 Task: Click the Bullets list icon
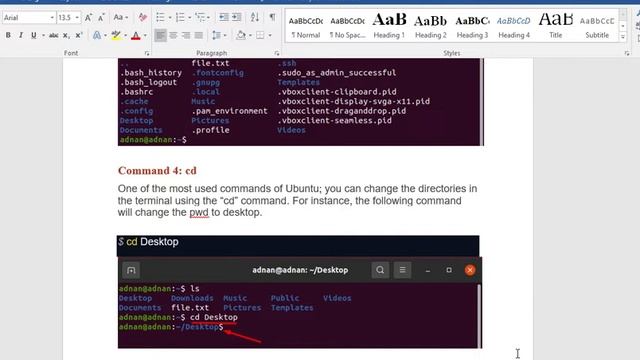(160, 18)
